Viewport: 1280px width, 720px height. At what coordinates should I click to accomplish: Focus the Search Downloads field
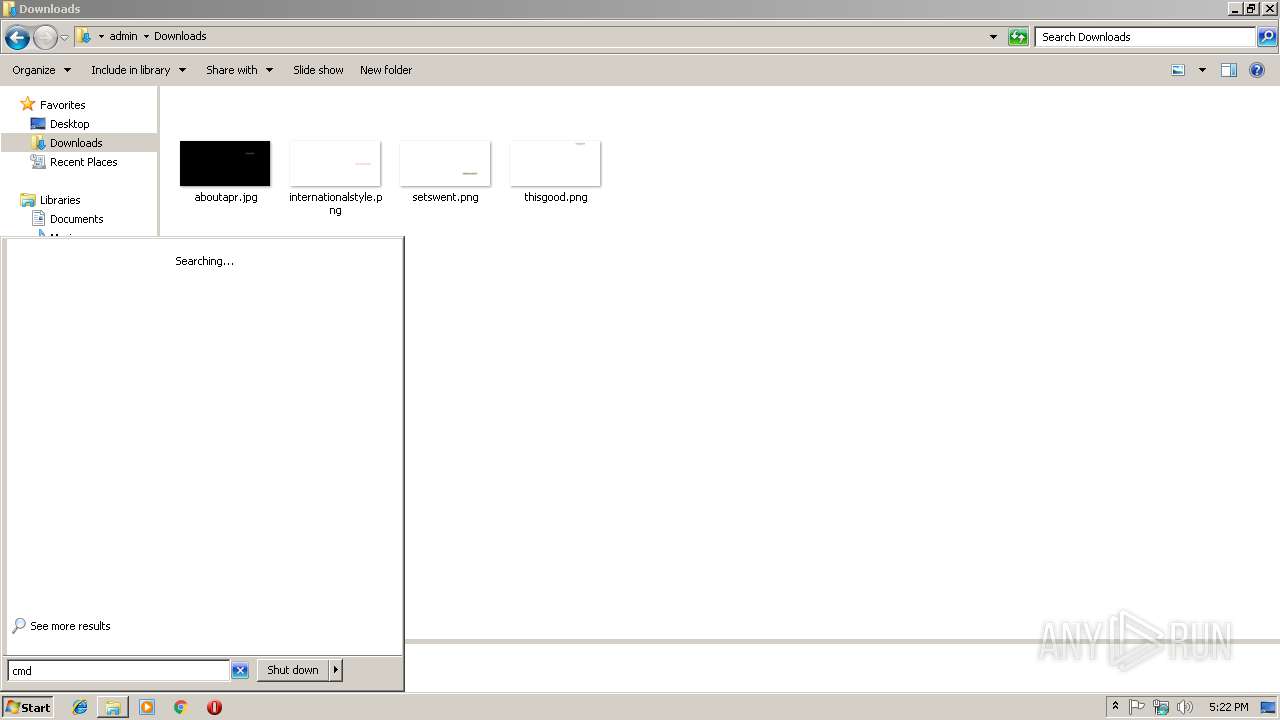tap(1145, 37)
